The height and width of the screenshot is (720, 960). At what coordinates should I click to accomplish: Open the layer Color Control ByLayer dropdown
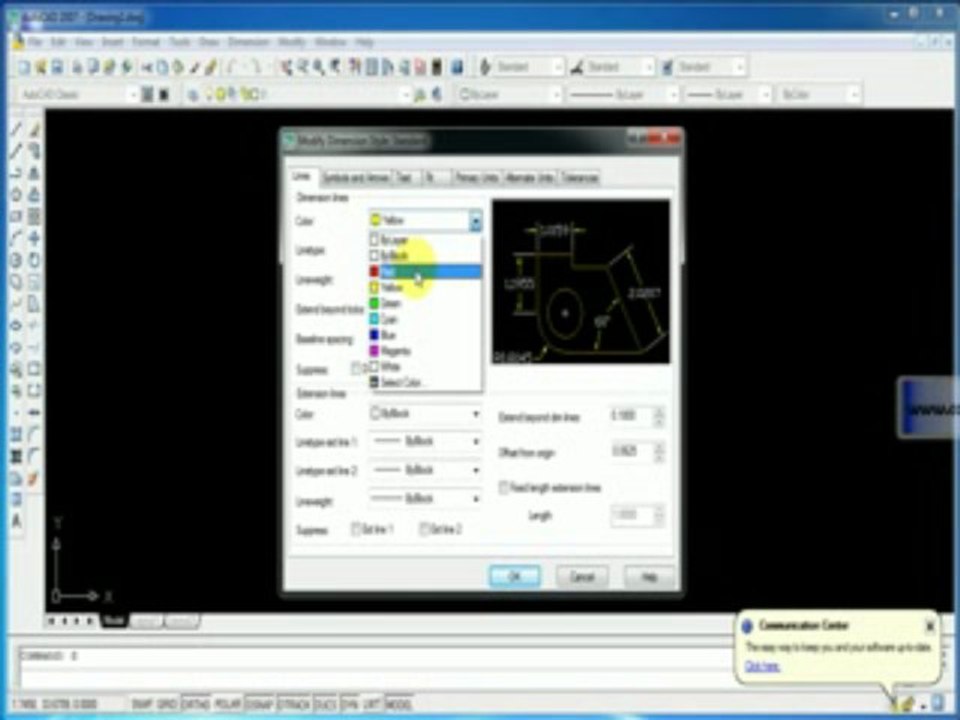click(509, 95)
